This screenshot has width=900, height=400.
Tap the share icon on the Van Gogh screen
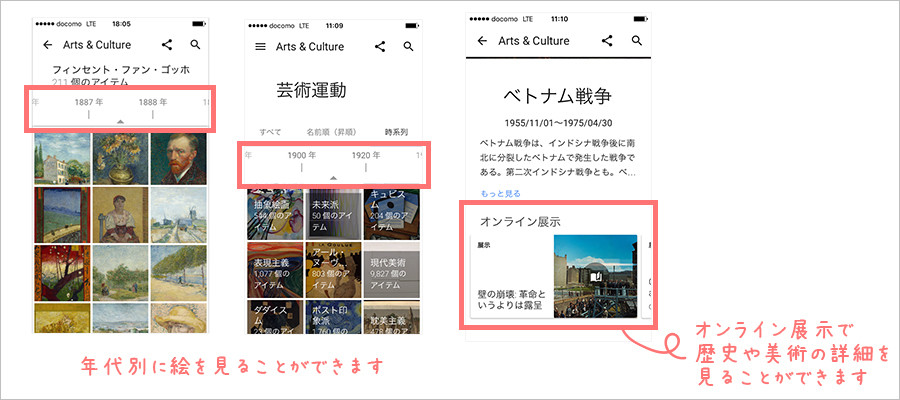[x=166, y=45]
